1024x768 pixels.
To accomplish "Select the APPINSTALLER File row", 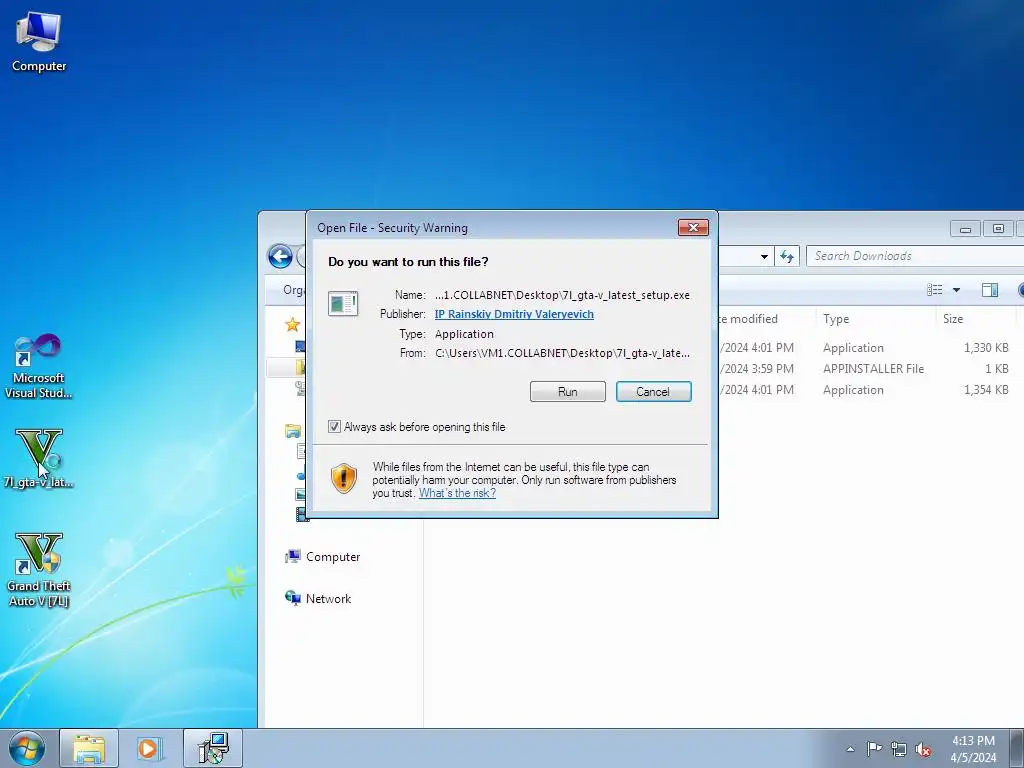I will (x=865, y=369).
